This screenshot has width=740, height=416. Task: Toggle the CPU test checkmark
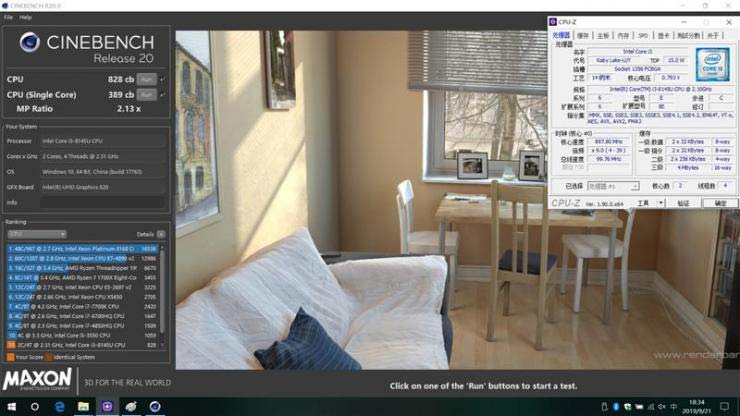coord(162,79)
